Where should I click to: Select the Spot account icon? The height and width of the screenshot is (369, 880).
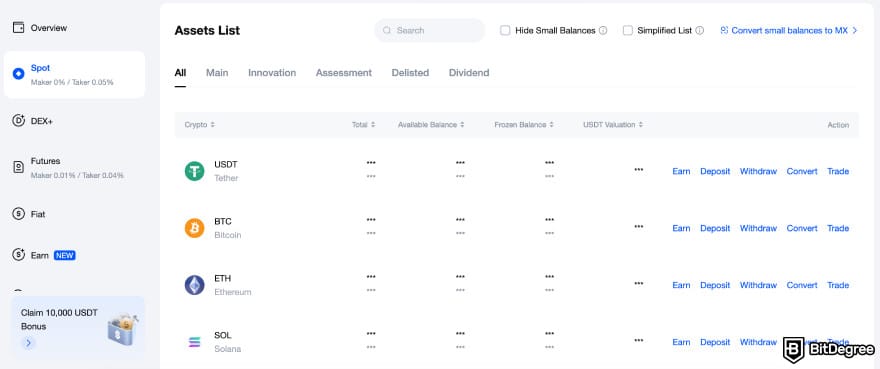click(x=19, y=74)
